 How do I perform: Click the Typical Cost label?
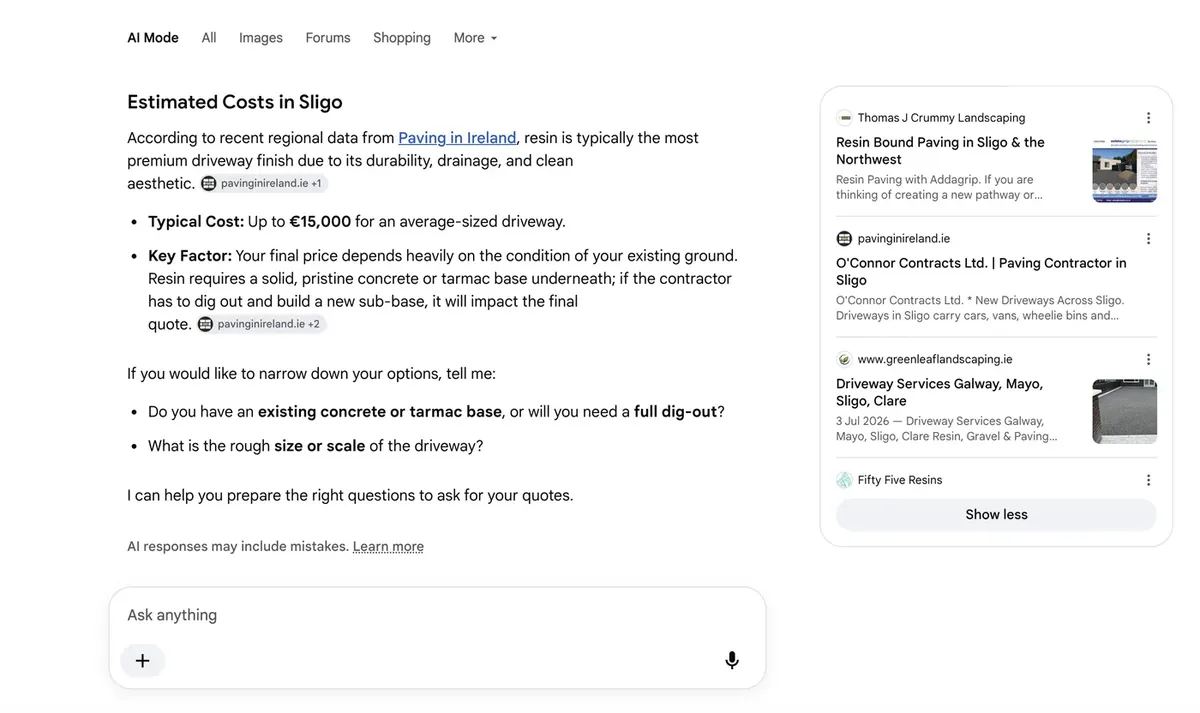pyautogui.click(x=196, y=222)
